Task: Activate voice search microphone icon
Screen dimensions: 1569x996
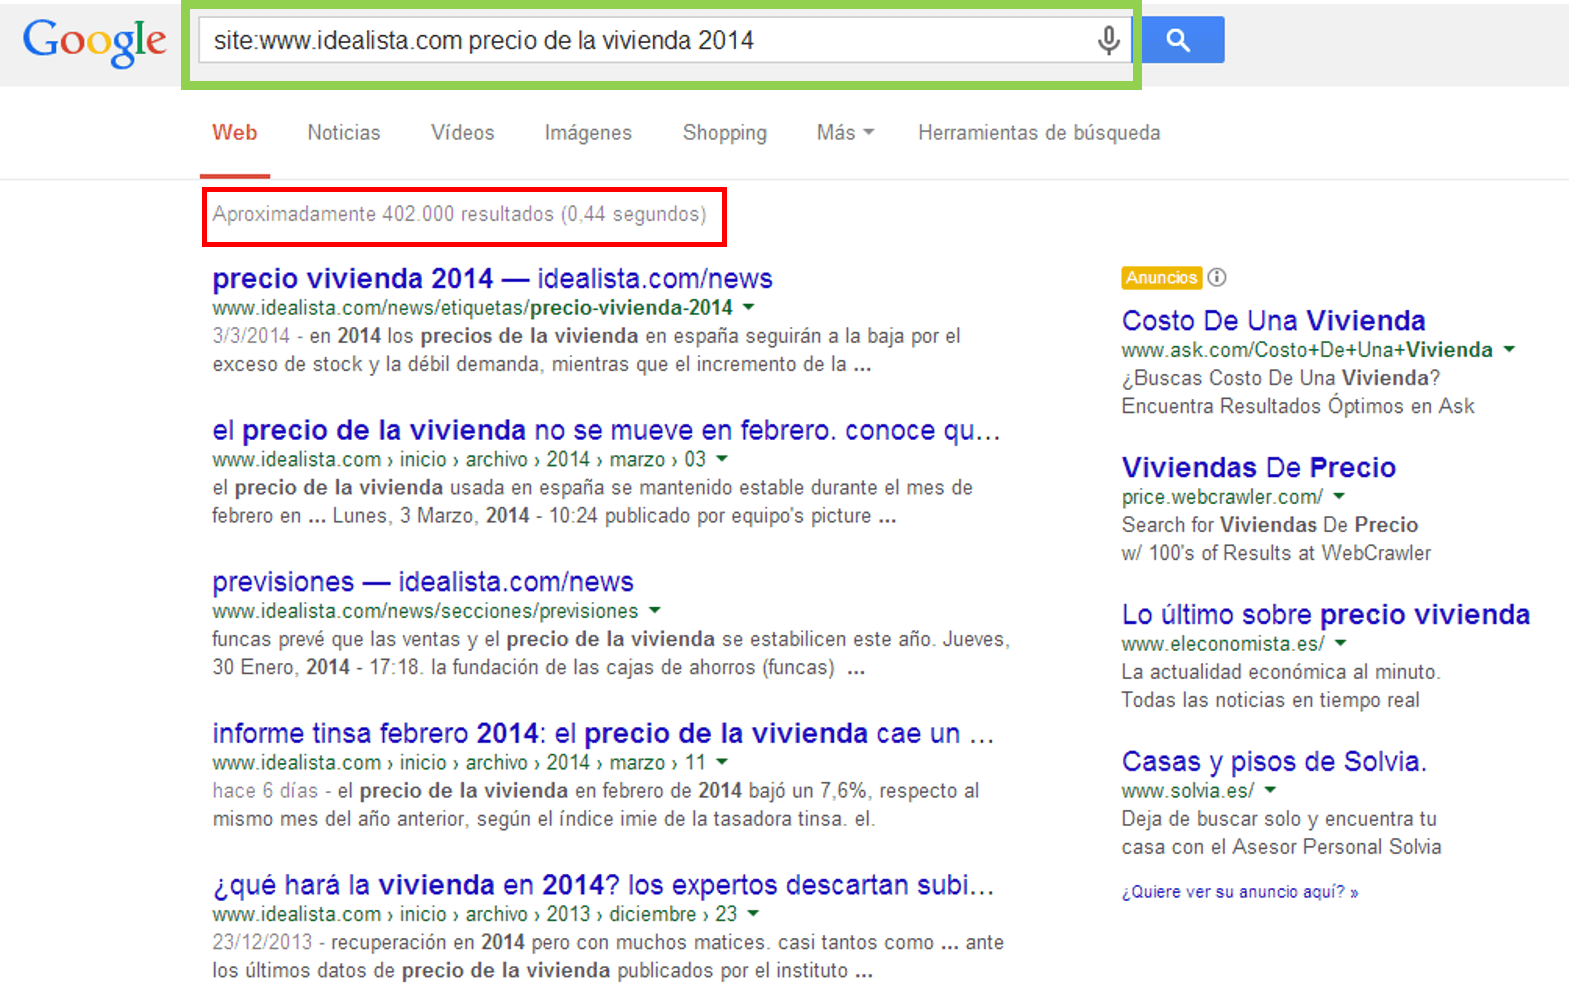Action: [1108, 40]
